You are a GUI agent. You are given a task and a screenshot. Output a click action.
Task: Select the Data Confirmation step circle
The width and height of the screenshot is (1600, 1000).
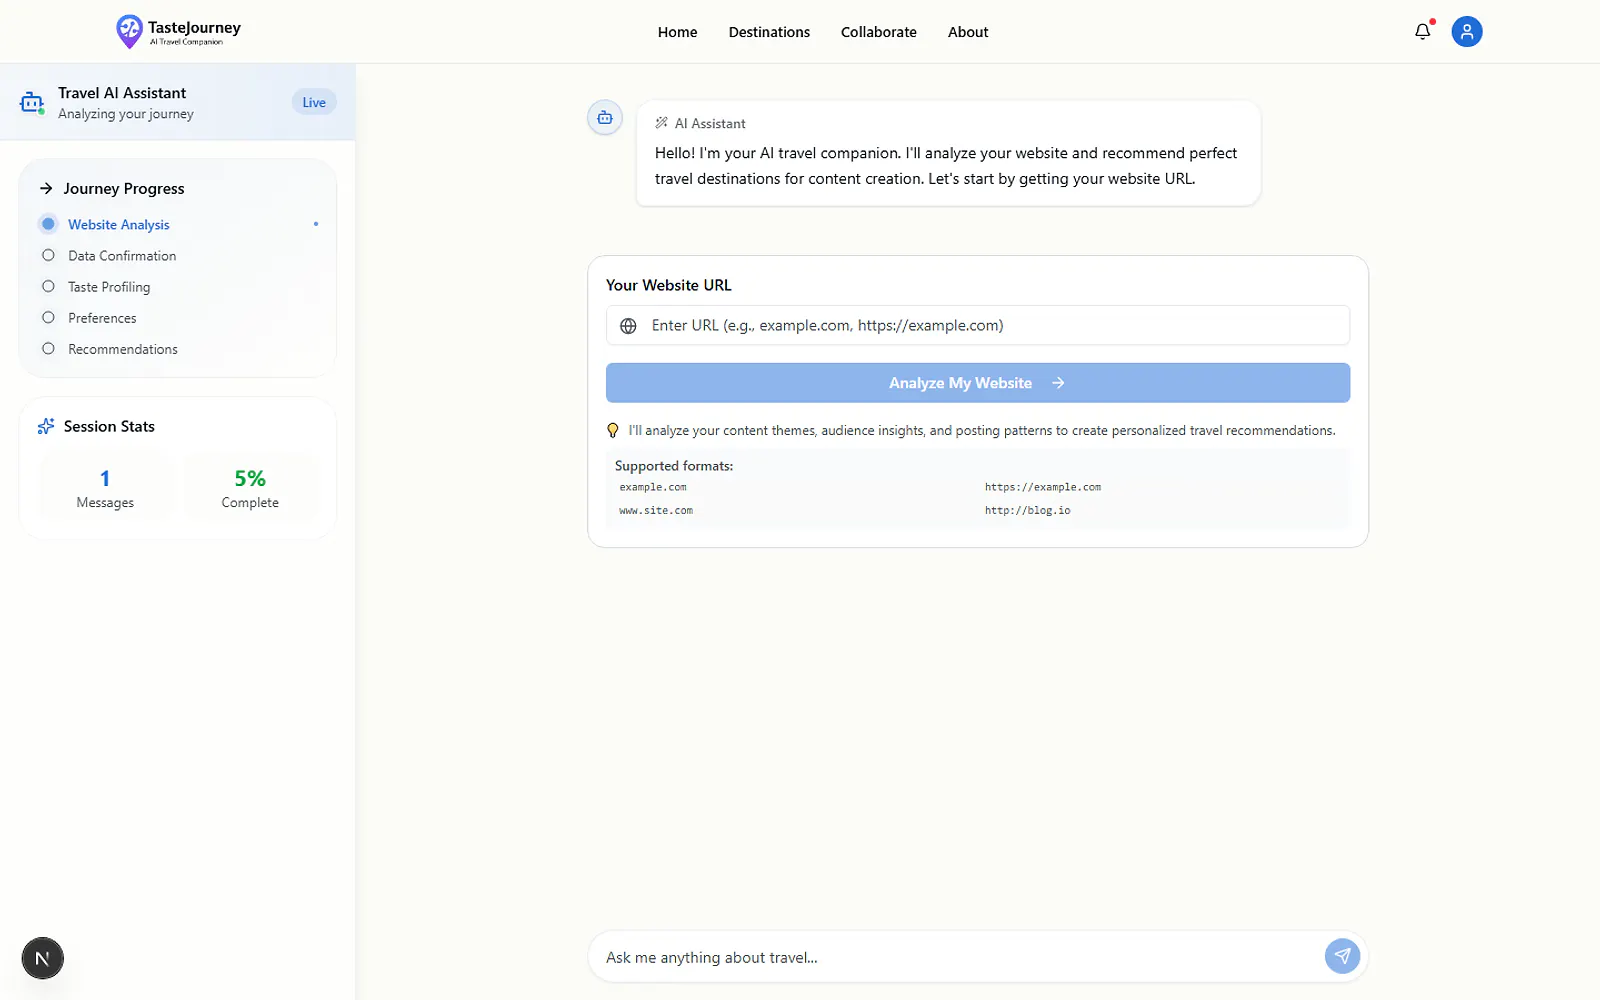[48, 256]
